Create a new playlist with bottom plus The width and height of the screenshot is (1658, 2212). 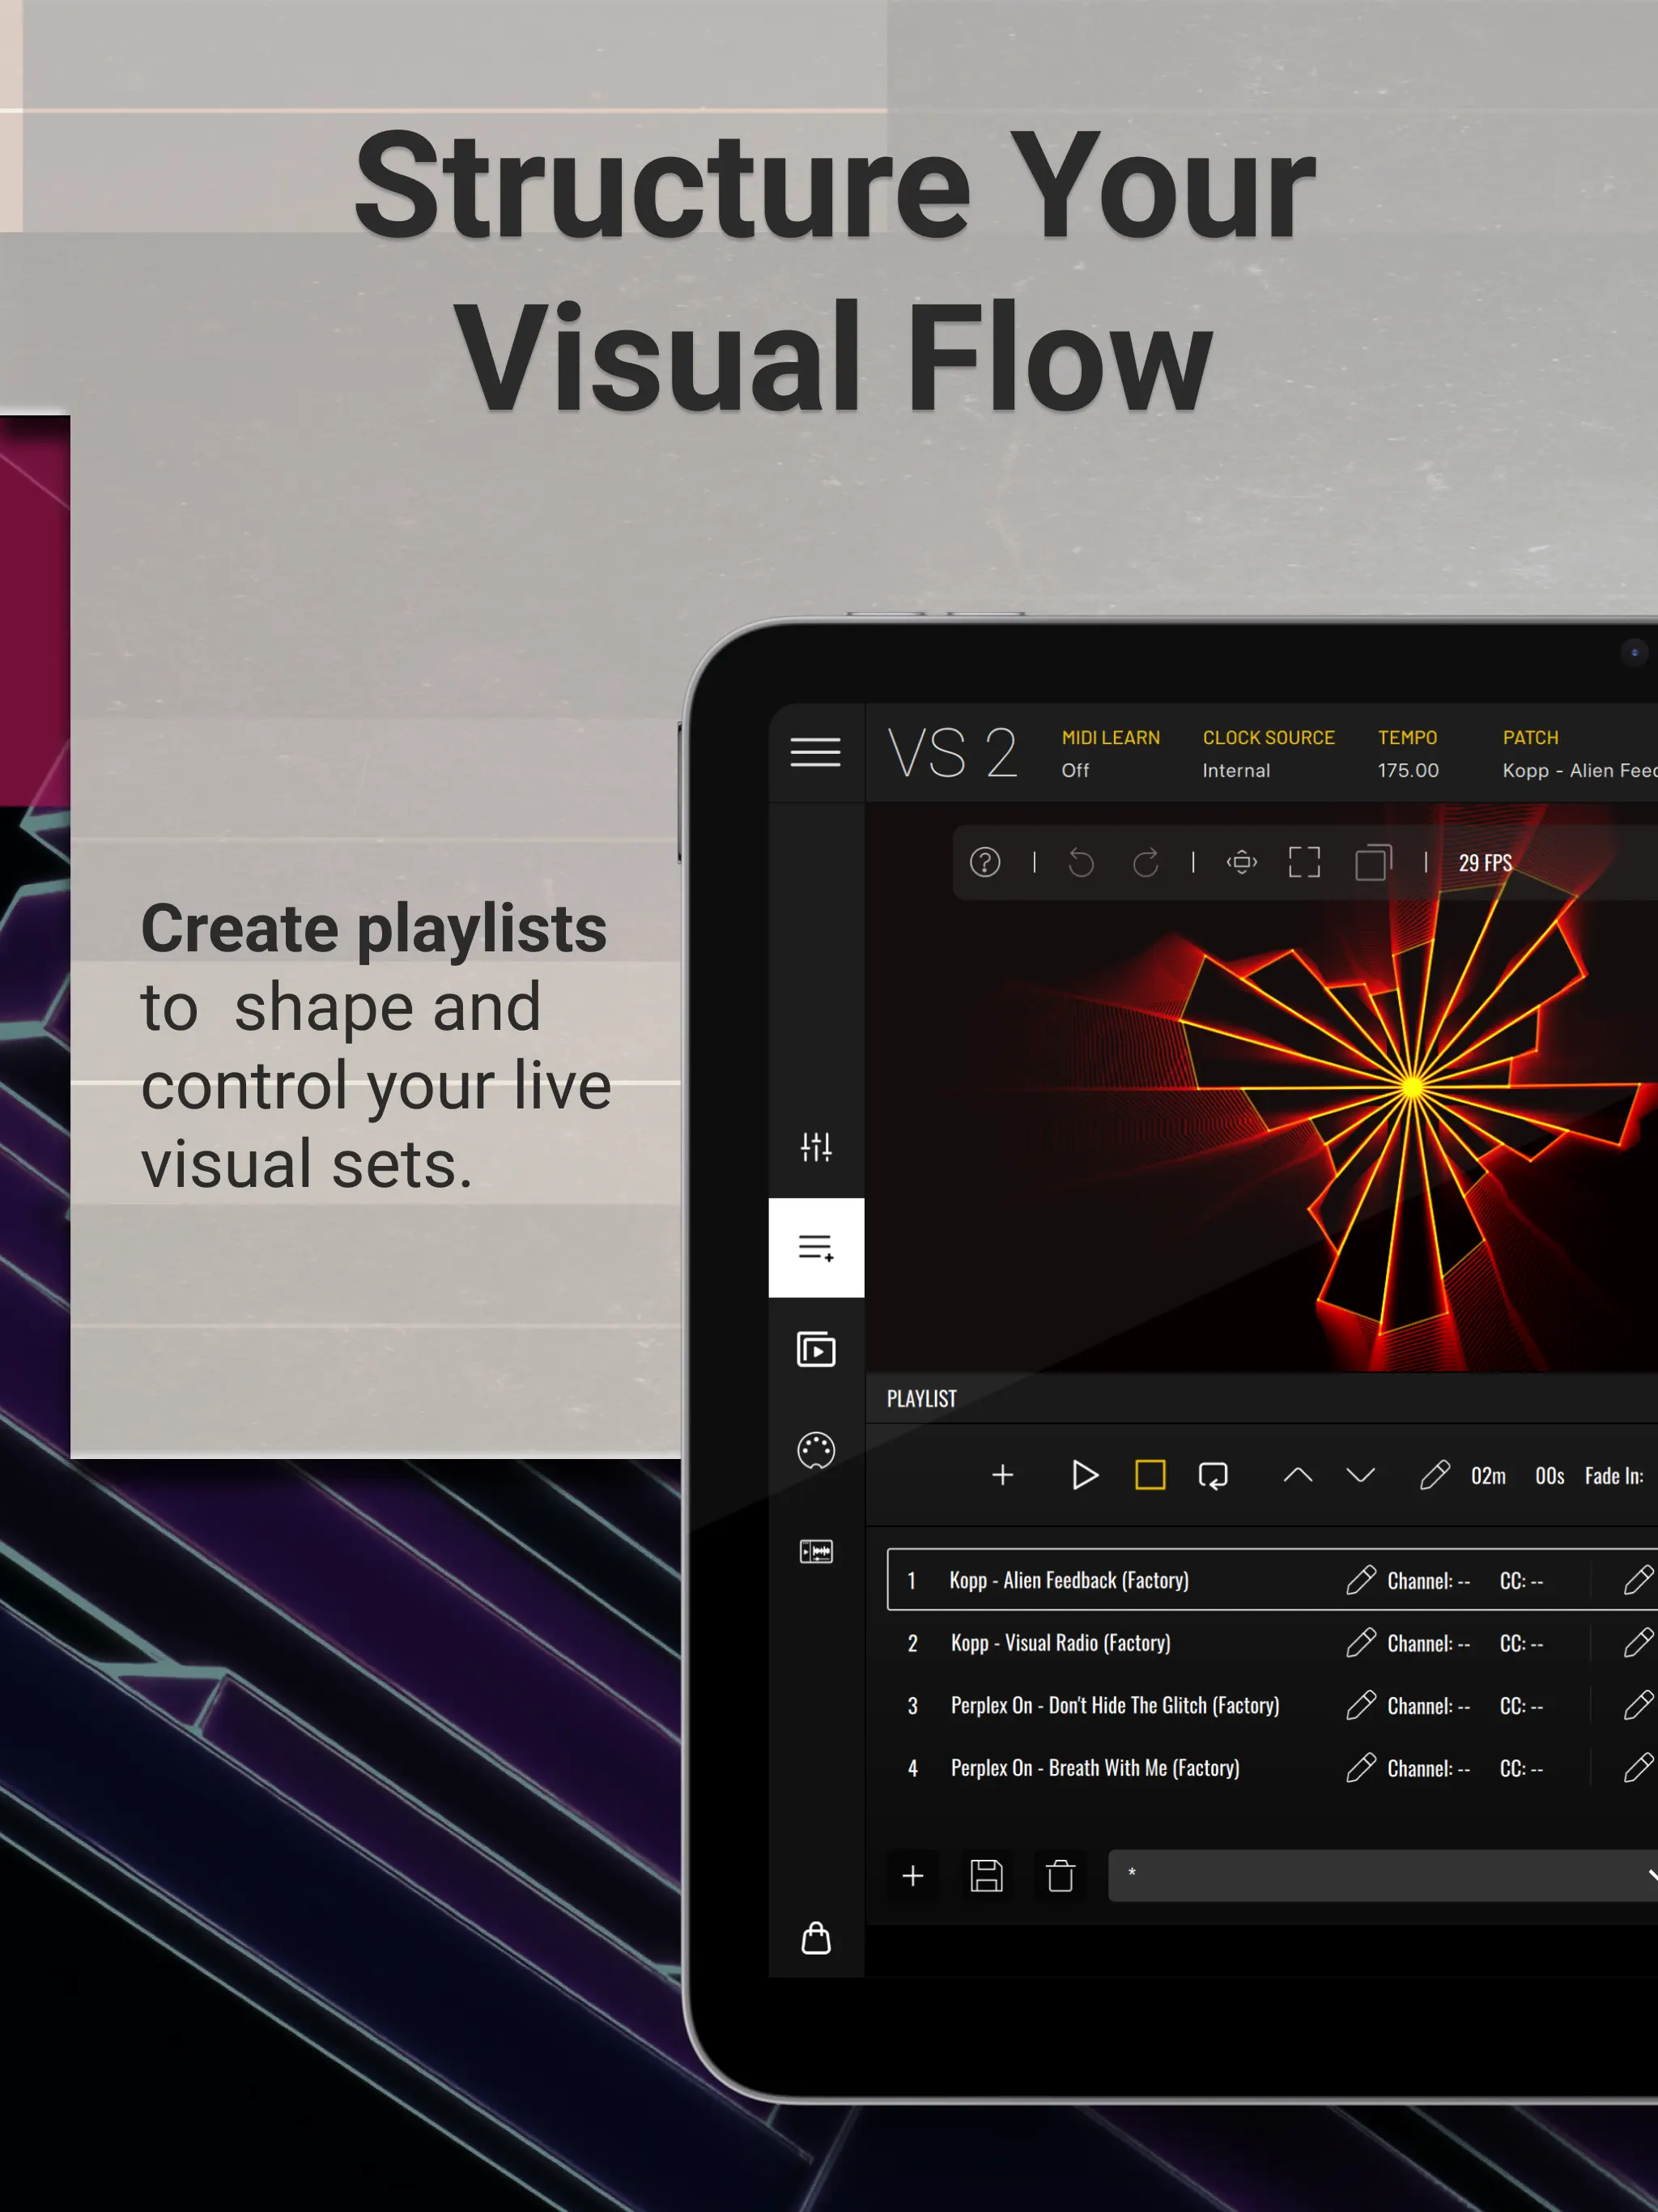913,1876
